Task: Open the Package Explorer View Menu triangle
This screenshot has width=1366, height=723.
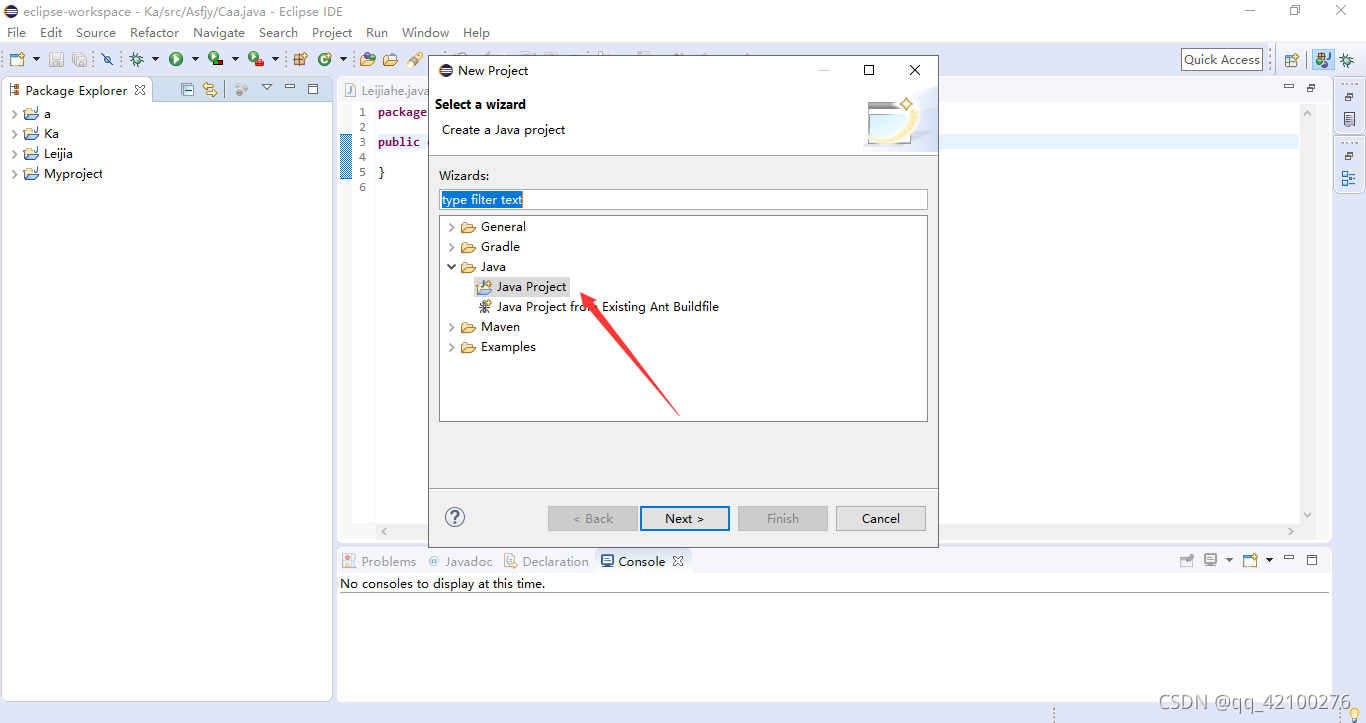Action: pos(267,88)
